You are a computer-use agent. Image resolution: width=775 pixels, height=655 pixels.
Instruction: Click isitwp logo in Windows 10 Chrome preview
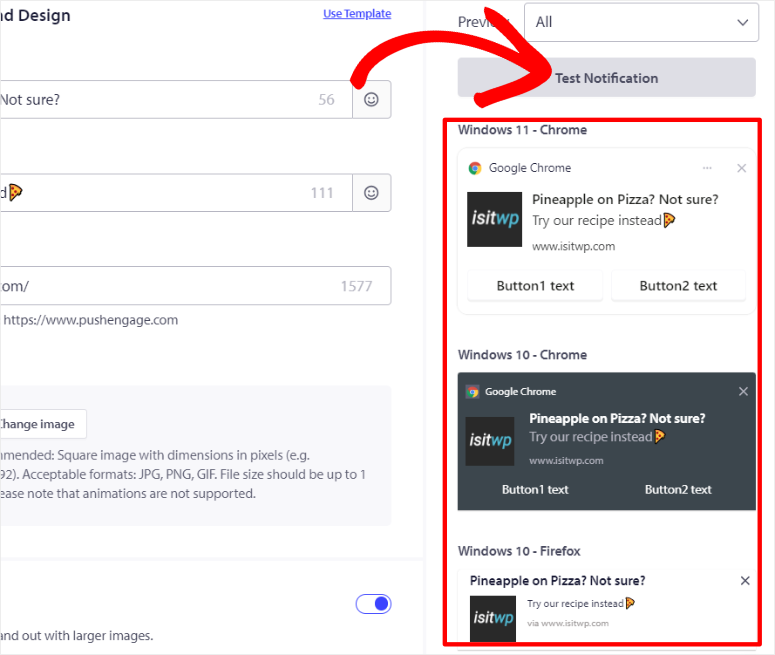(490, 441)
